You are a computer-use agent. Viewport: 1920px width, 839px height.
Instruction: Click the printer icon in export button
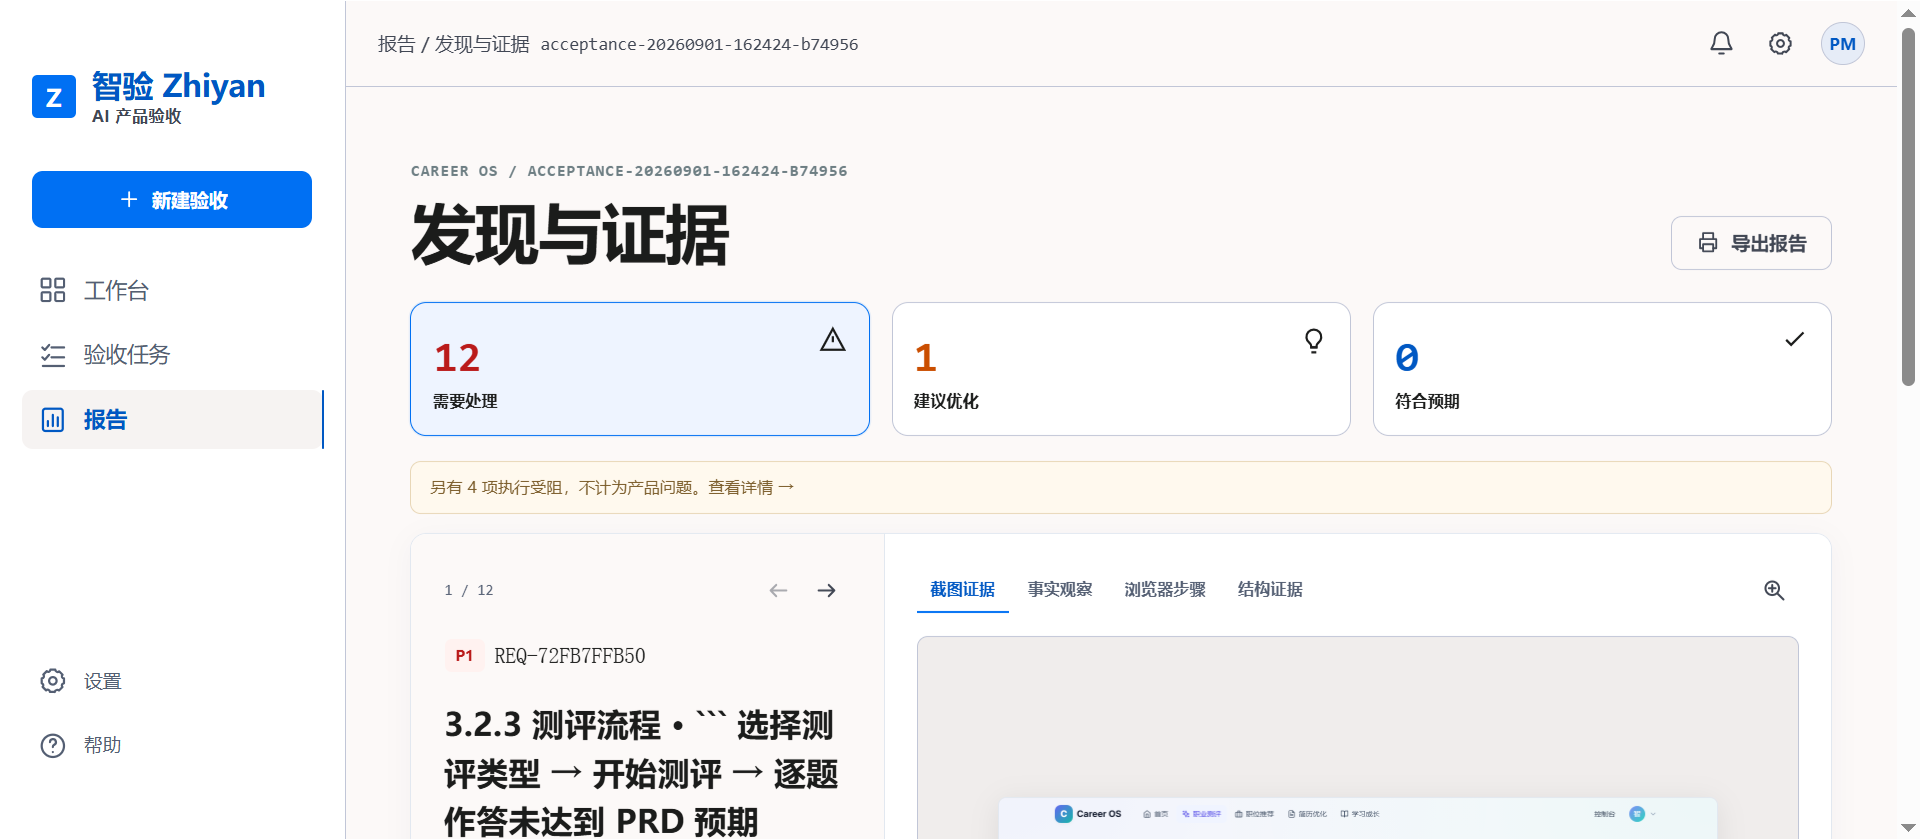pyautogui.click(x=1708, y=243)
